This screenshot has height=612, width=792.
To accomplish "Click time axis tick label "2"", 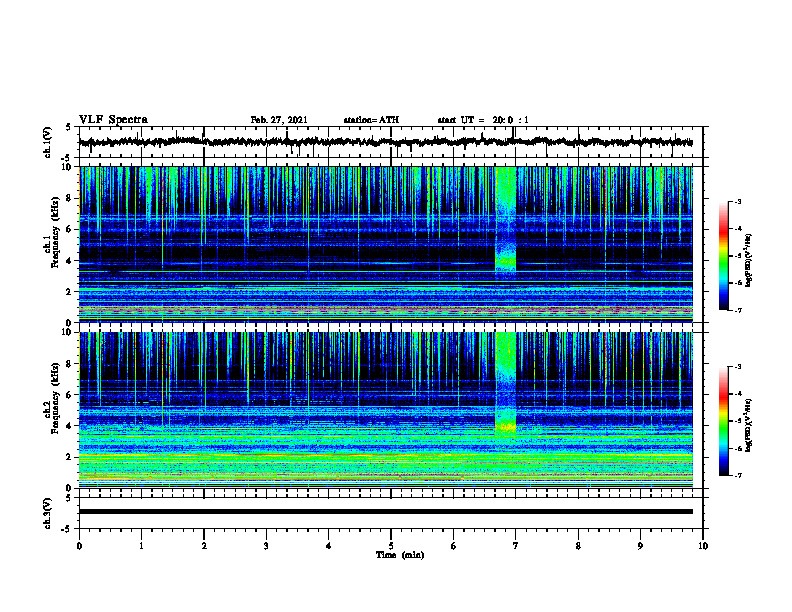I will pyautogui.click(x=204, y=546).
